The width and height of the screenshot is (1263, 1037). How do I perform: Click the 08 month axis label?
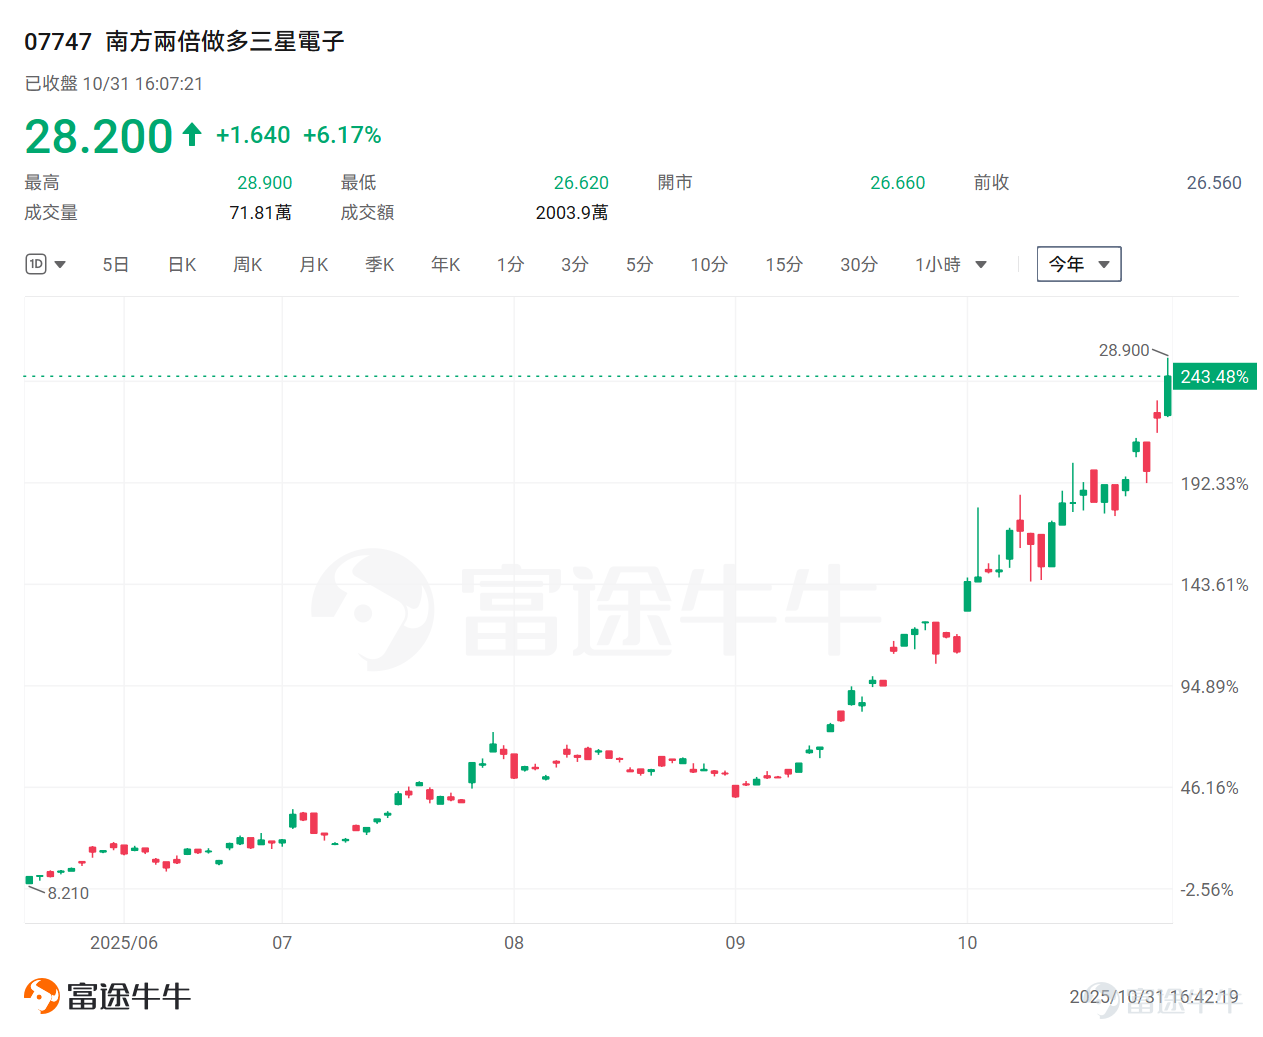(x=514, y=943)
